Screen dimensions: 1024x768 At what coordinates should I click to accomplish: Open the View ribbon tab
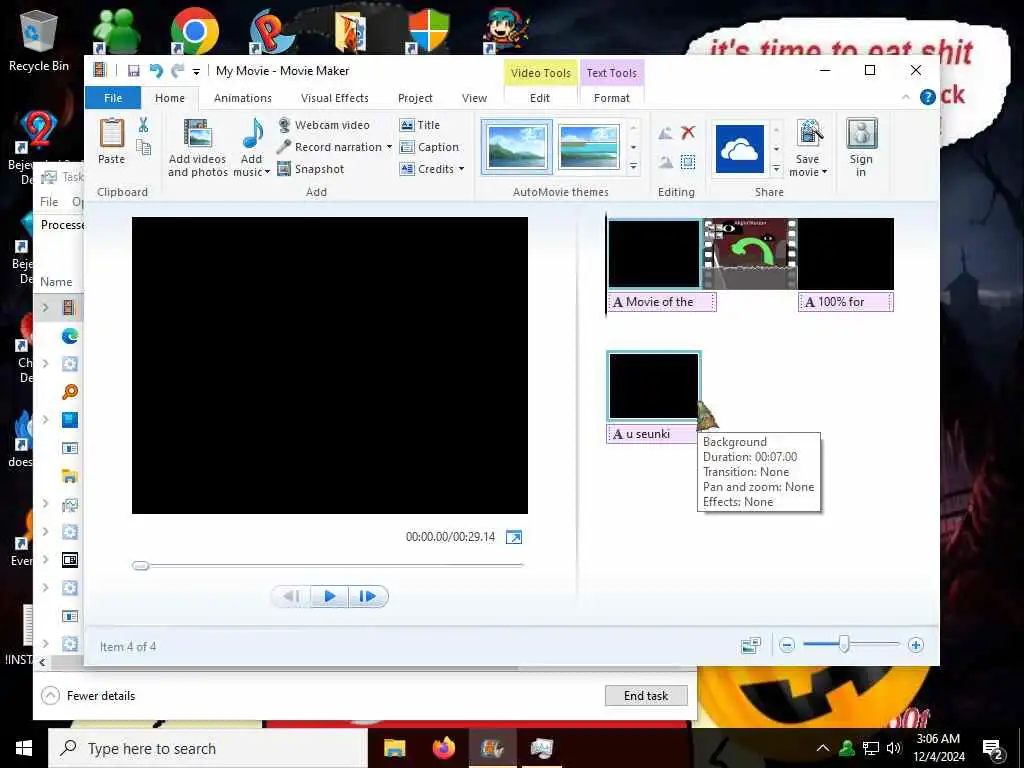(x=474, y=98)
